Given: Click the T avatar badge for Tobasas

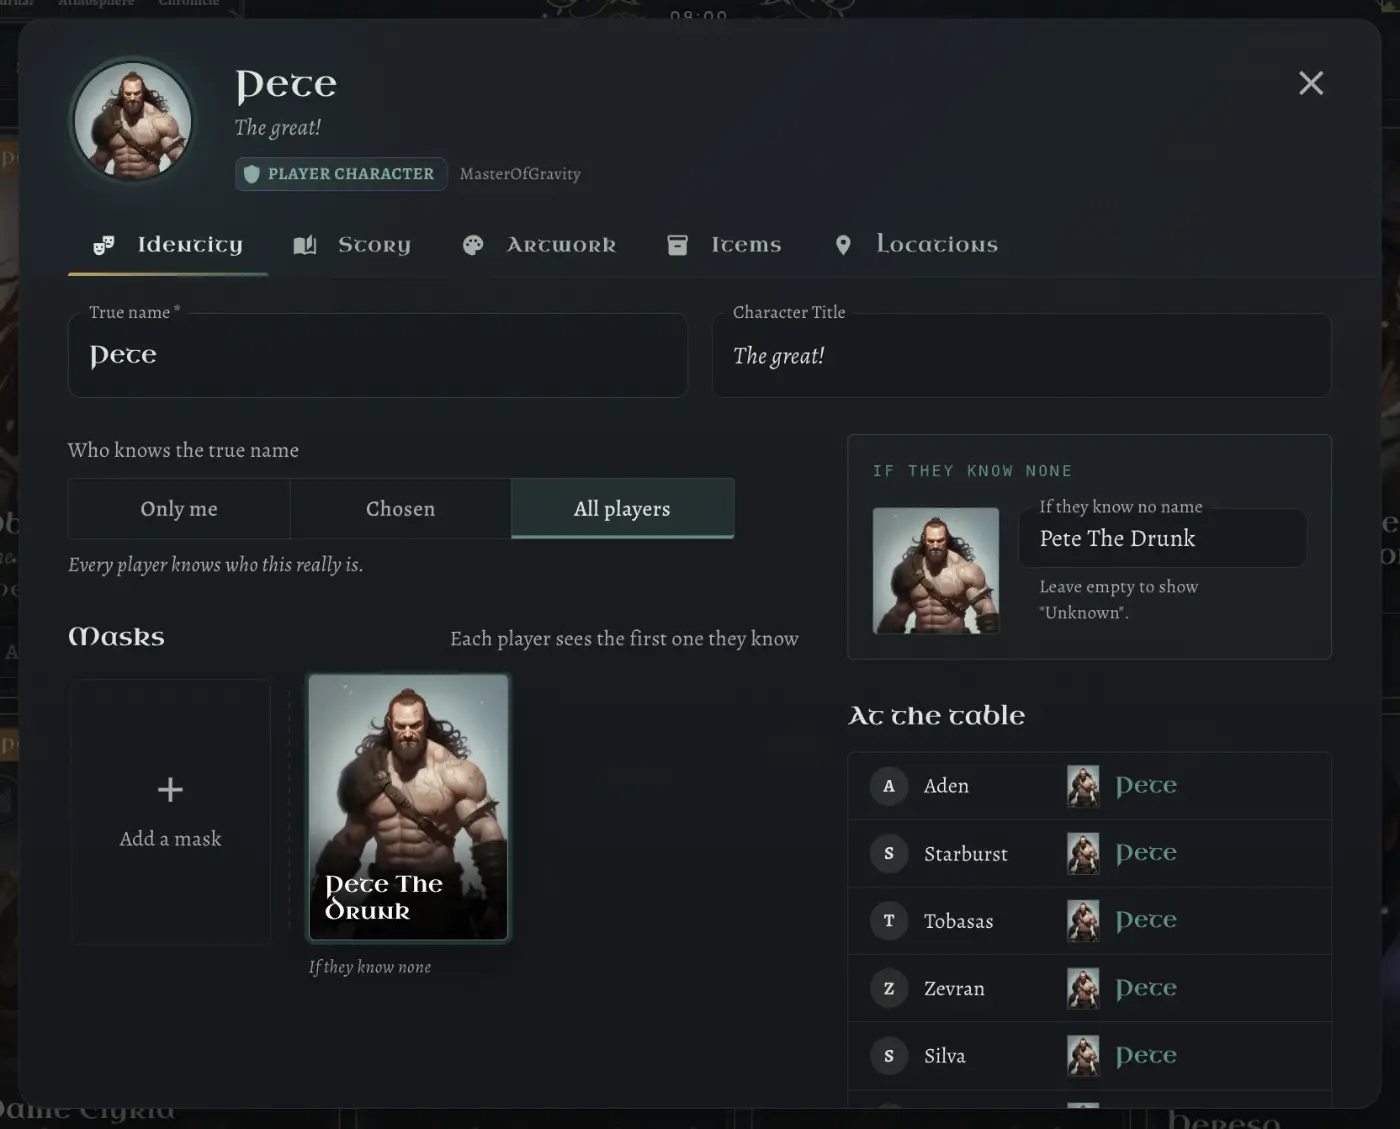Looking at the screenshot, I should pyautogui.click(x=889, y=921).
